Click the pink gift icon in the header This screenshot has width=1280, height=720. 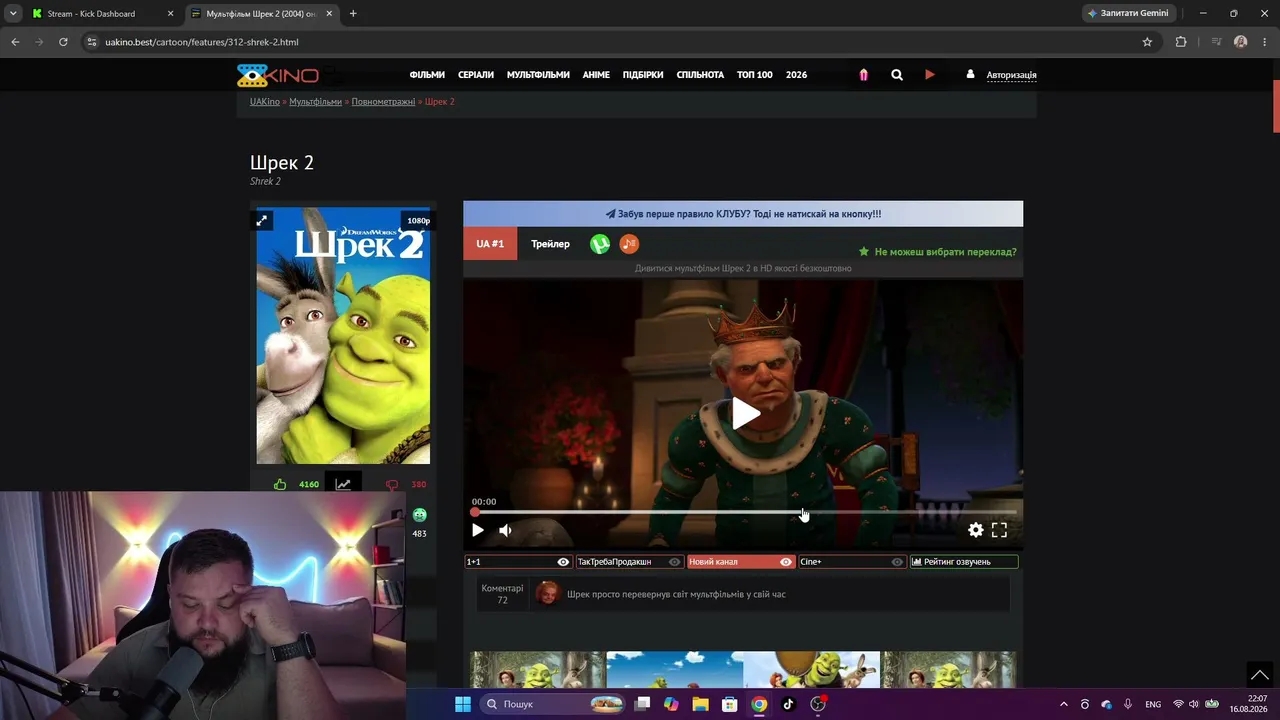[864, 75]
